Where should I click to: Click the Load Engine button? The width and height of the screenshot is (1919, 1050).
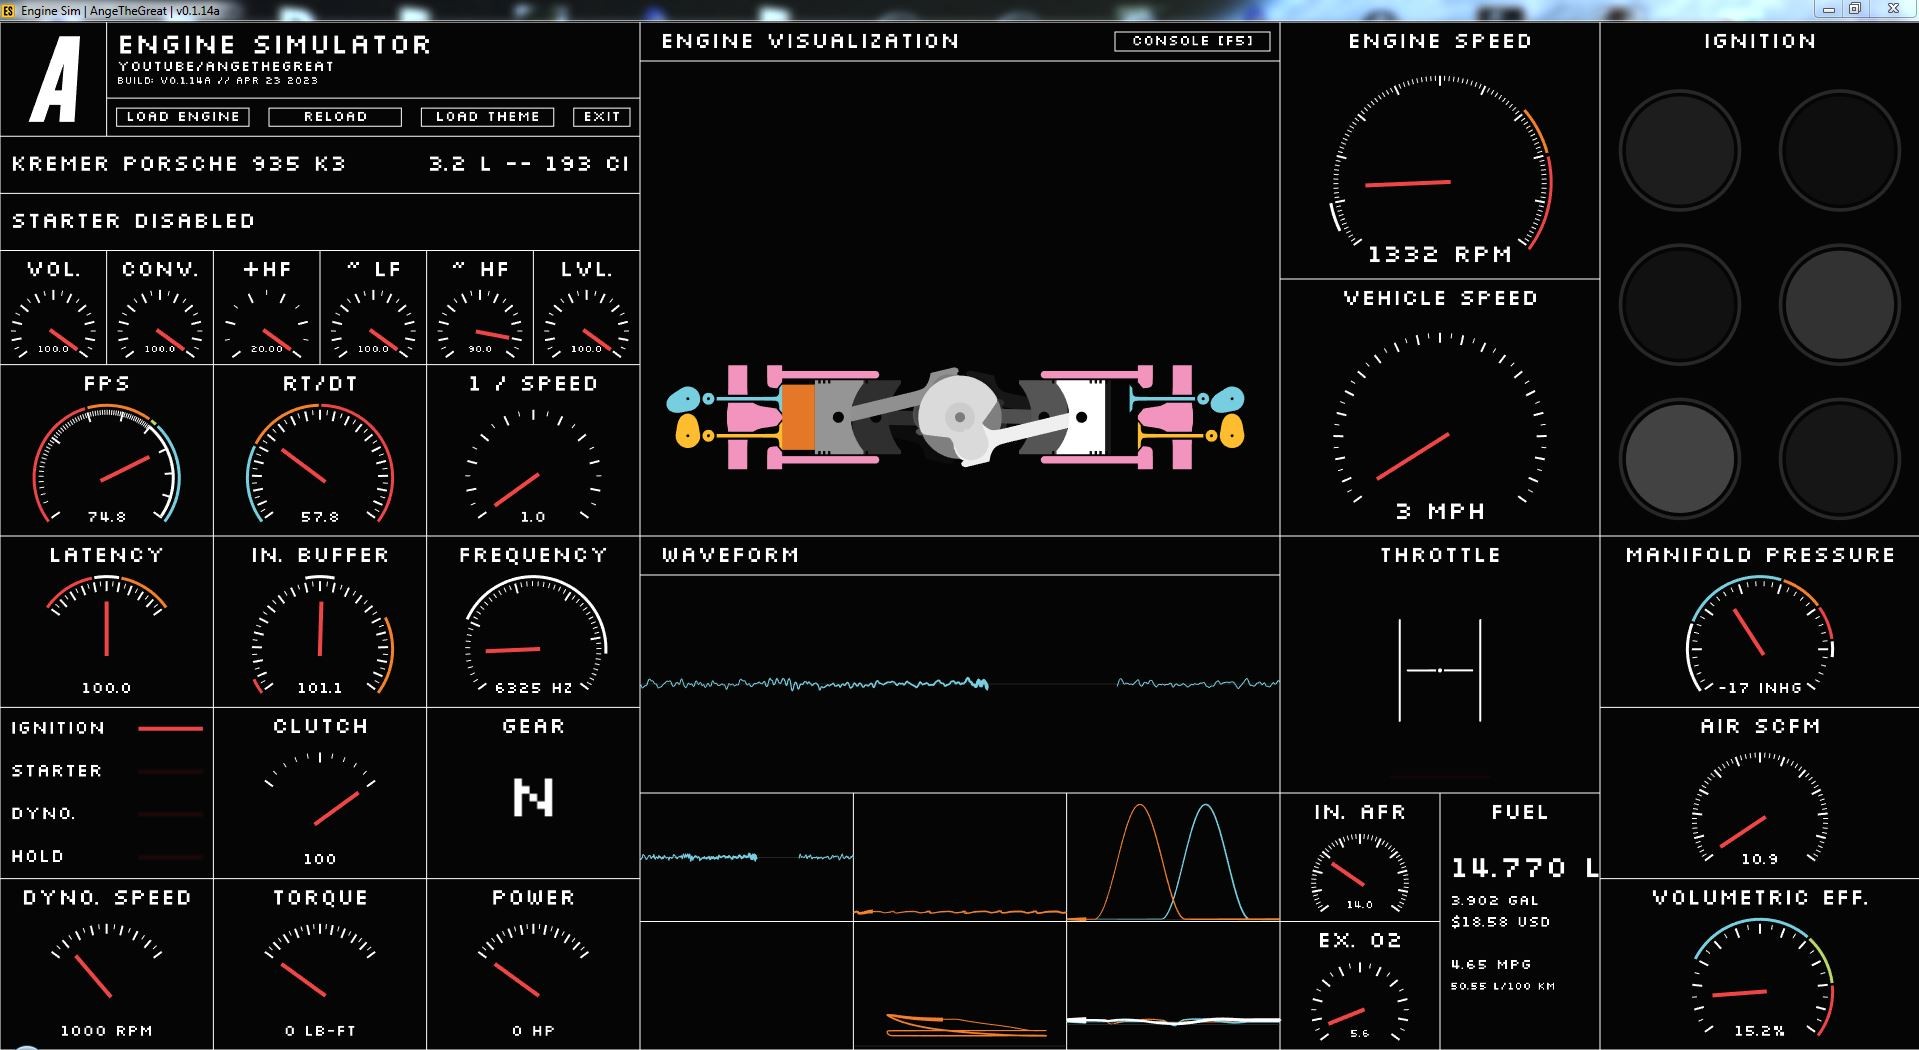pos(183,117)
